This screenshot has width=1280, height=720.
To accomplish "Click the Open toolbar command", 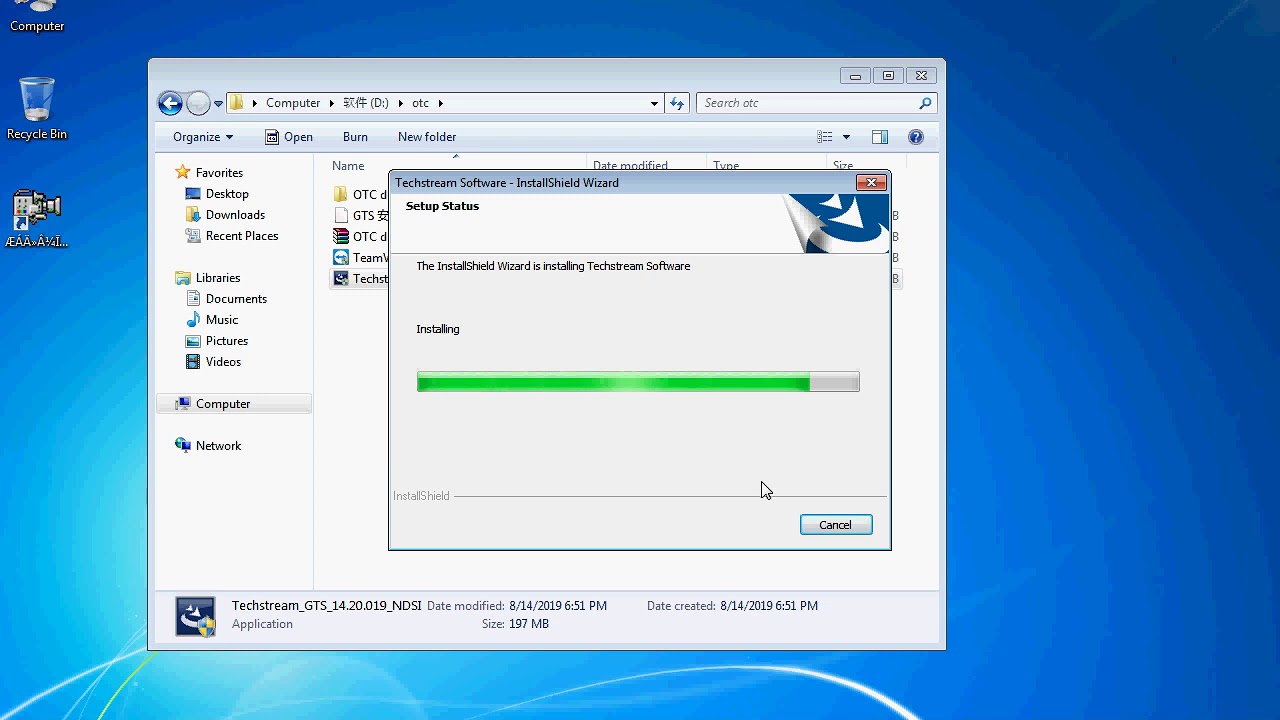I will click(289, 137).
